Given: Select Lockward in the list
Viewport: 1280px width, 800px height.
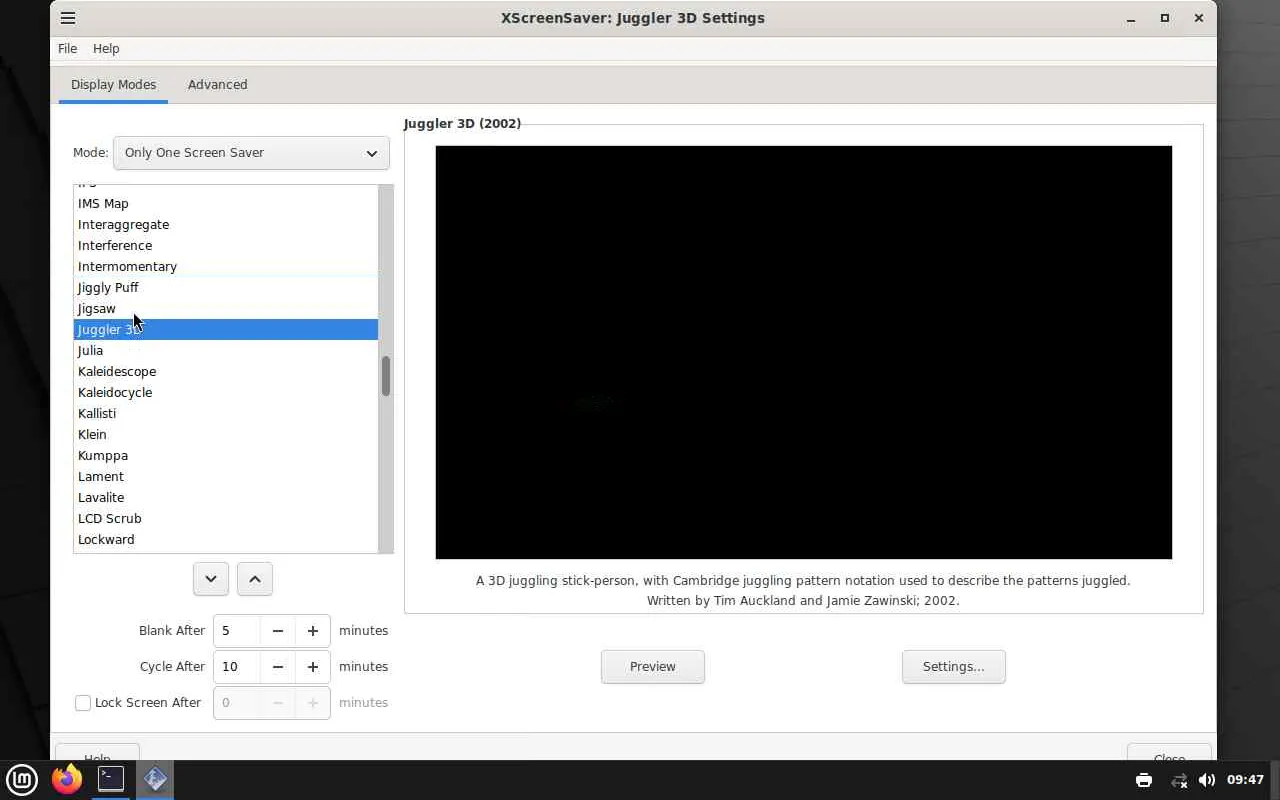Looking at the screenshot, I should [226, 540].
